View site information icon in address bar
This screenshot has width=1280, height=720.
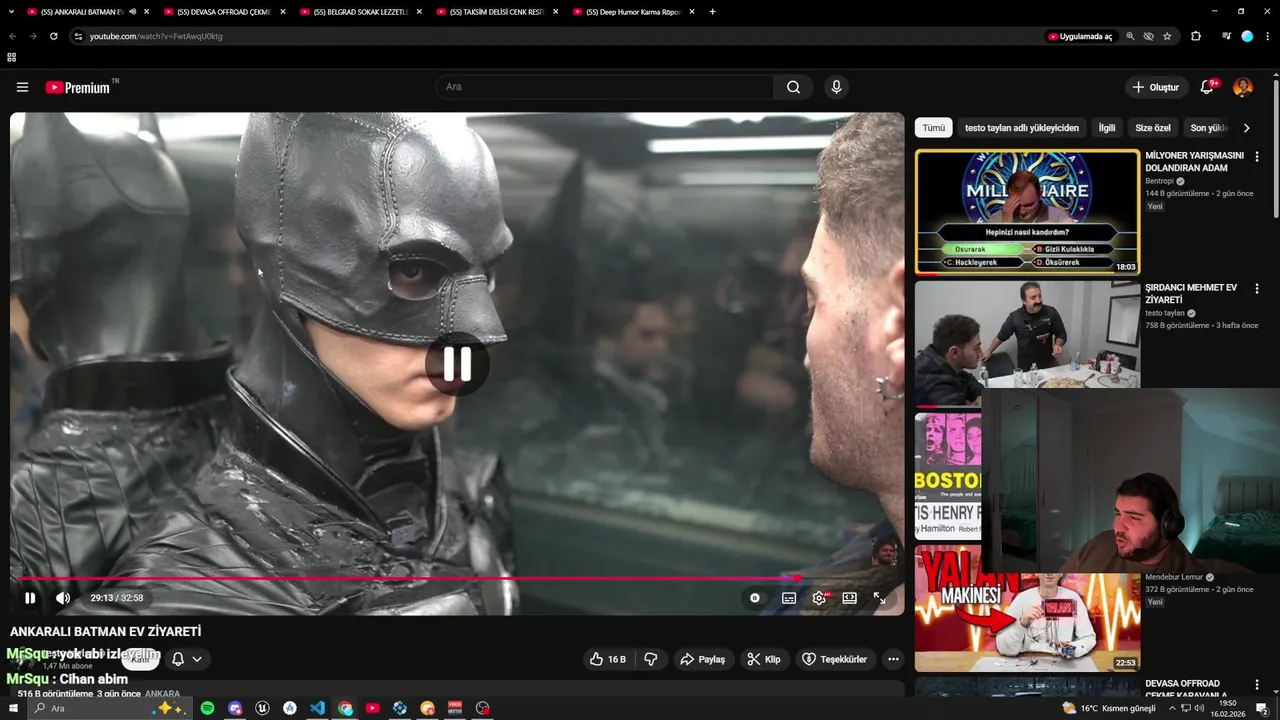point(78,36)
